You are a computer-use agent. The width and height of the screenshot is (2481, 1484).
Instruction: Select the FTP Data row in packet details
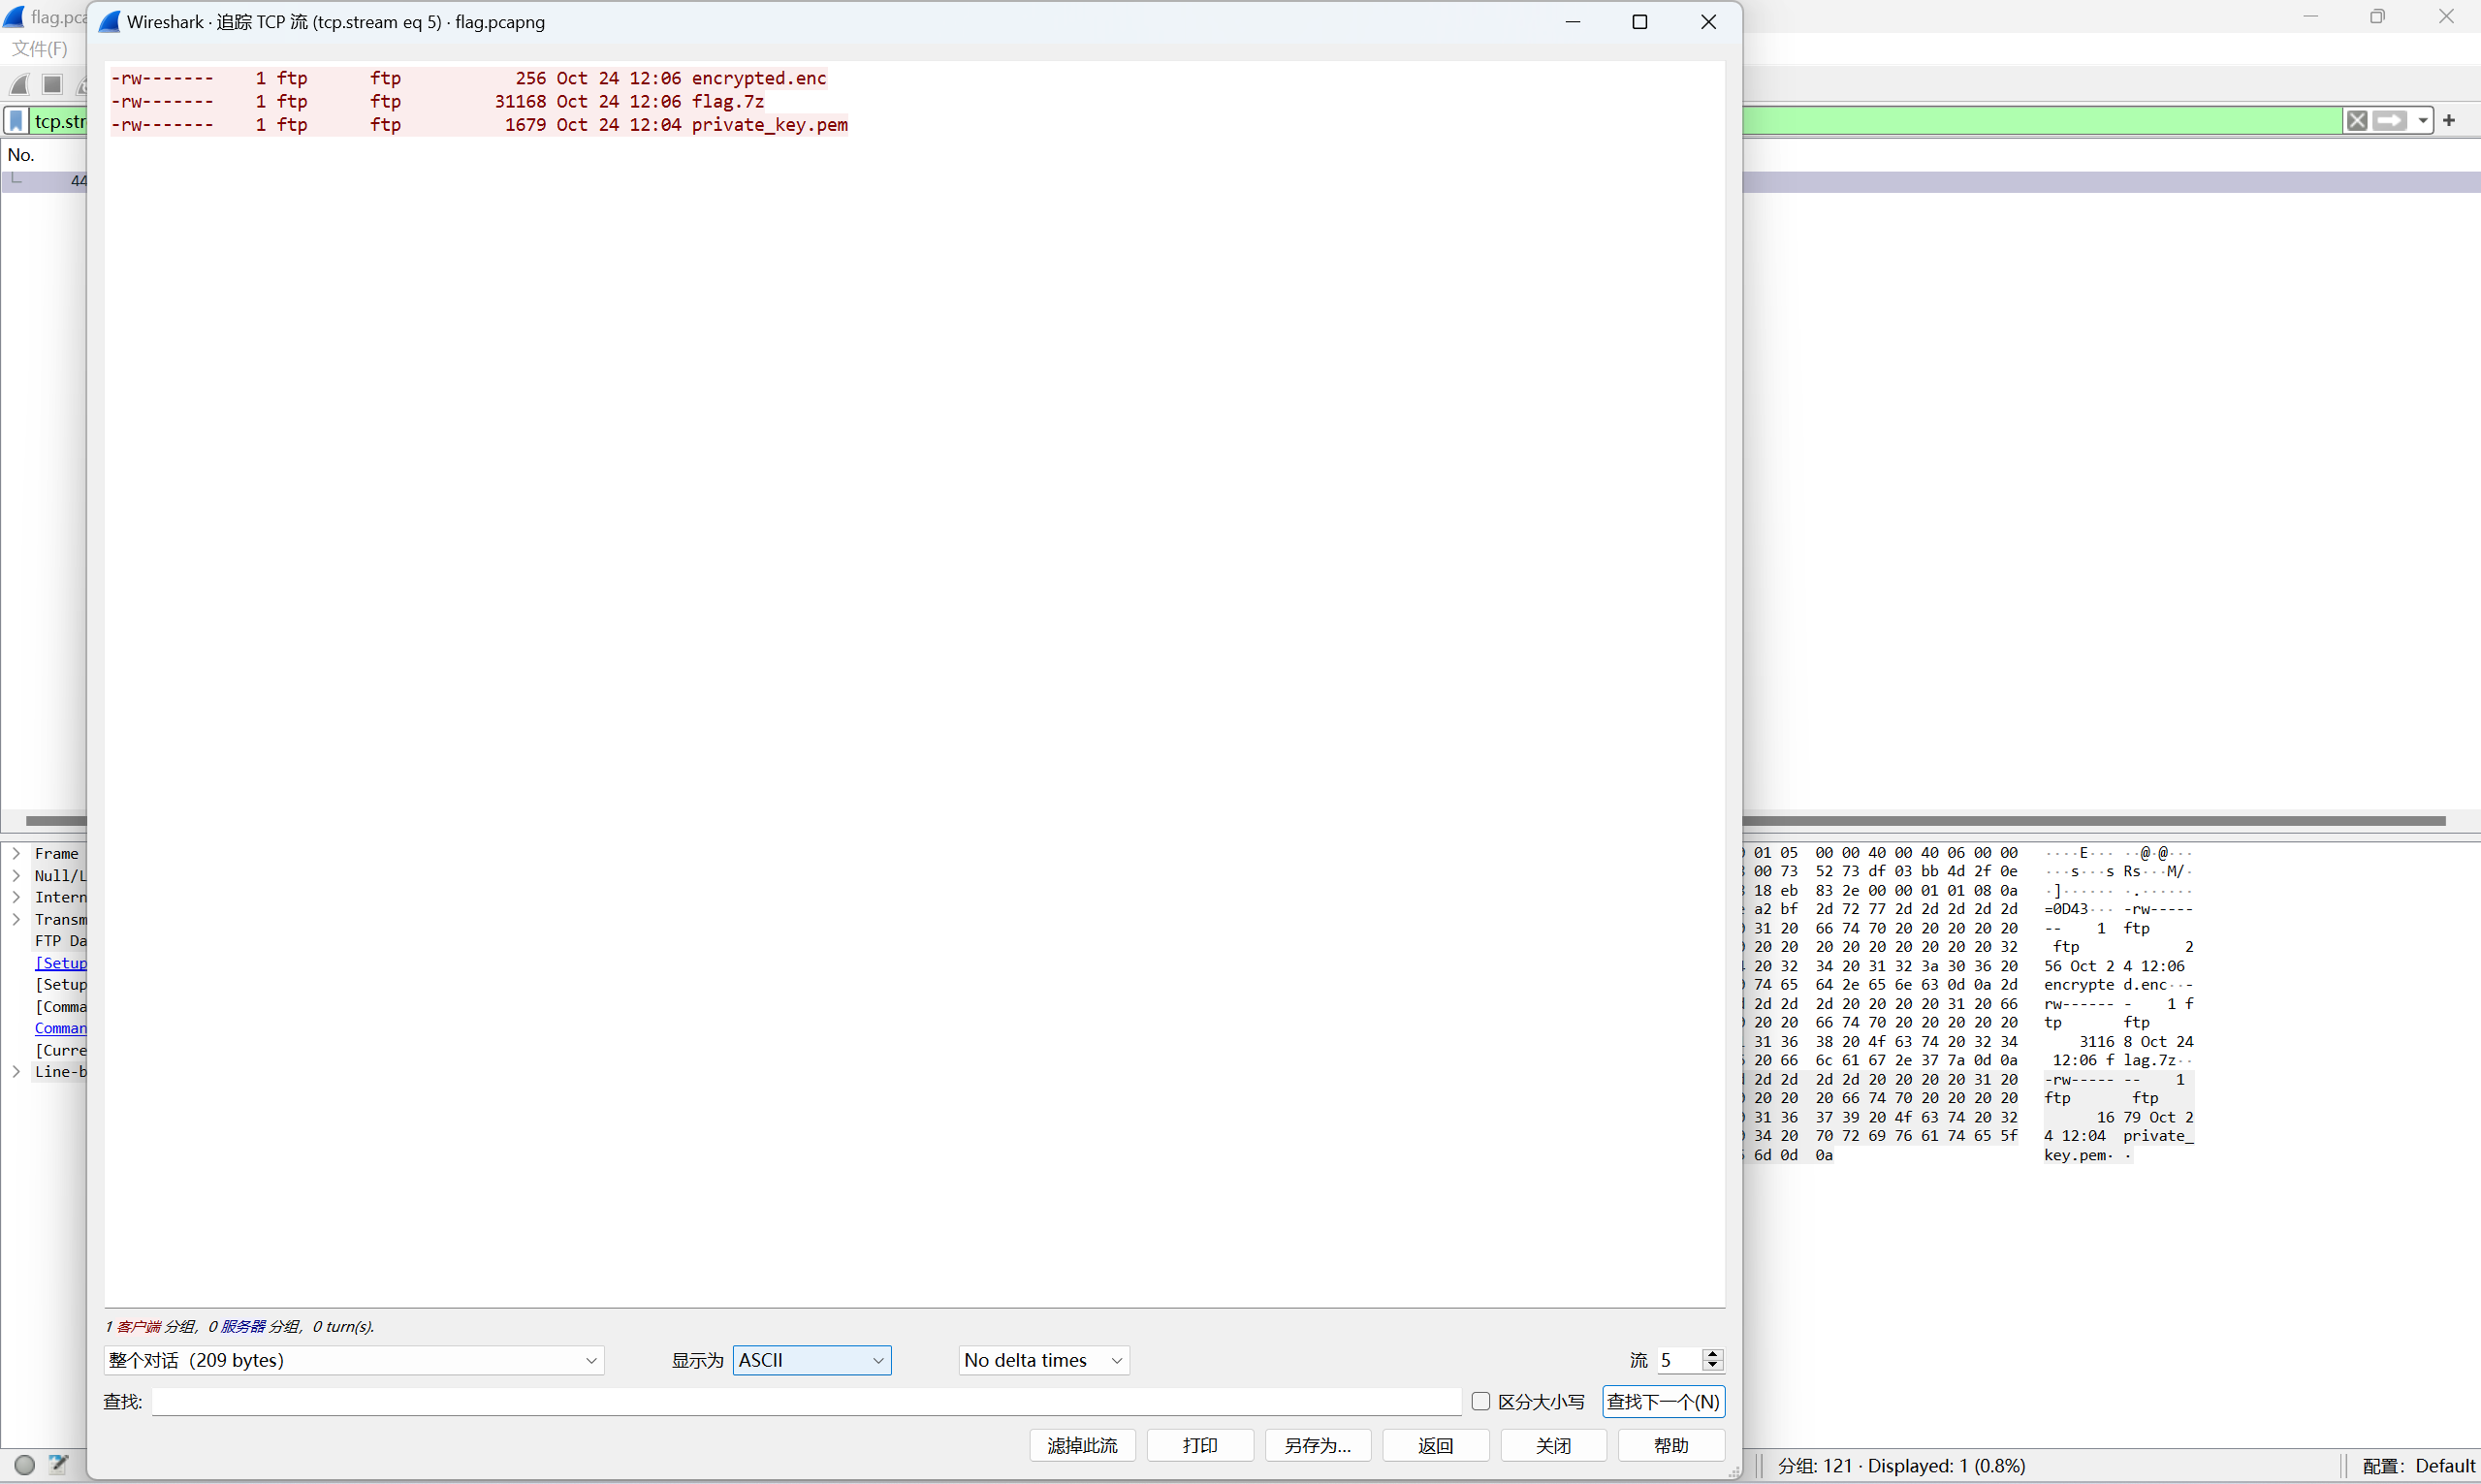tap(60, 941)
